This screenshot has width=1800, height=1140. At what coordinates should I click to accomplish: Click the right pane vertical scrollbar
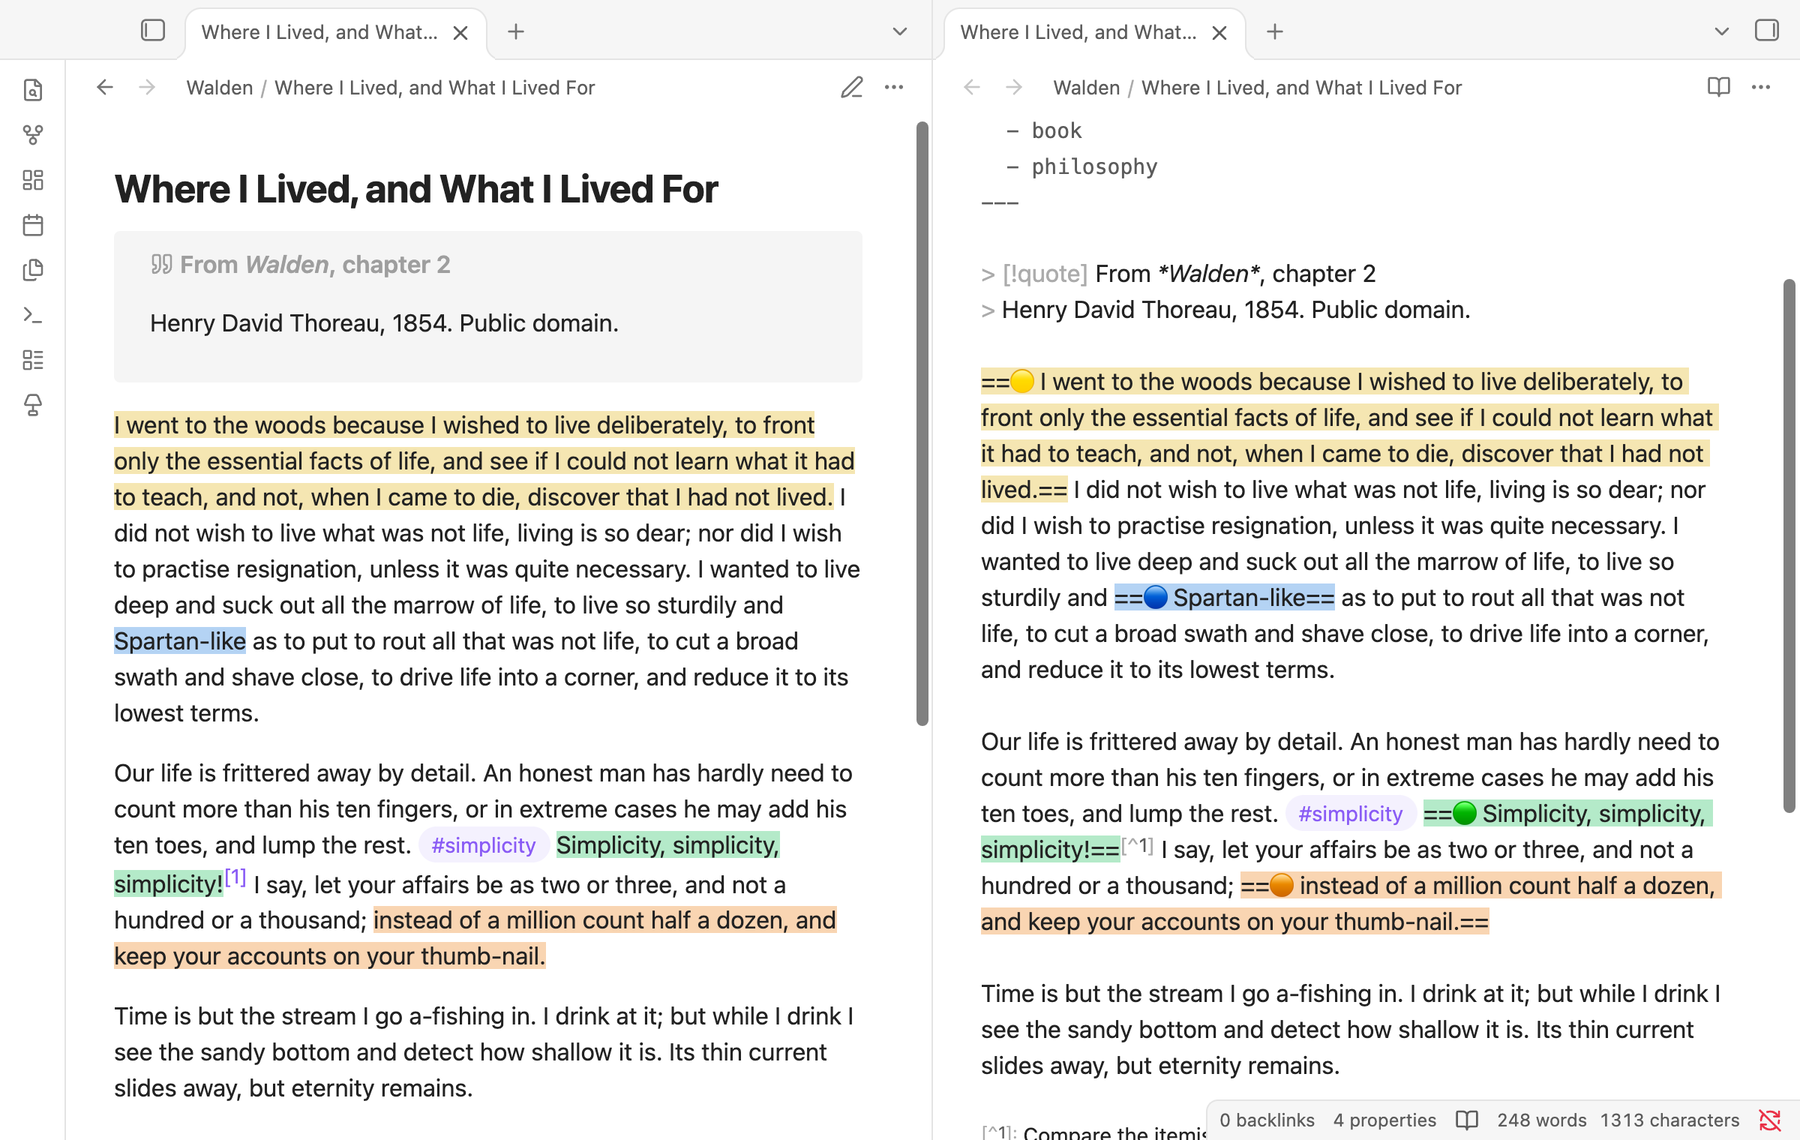(1789, 546)
